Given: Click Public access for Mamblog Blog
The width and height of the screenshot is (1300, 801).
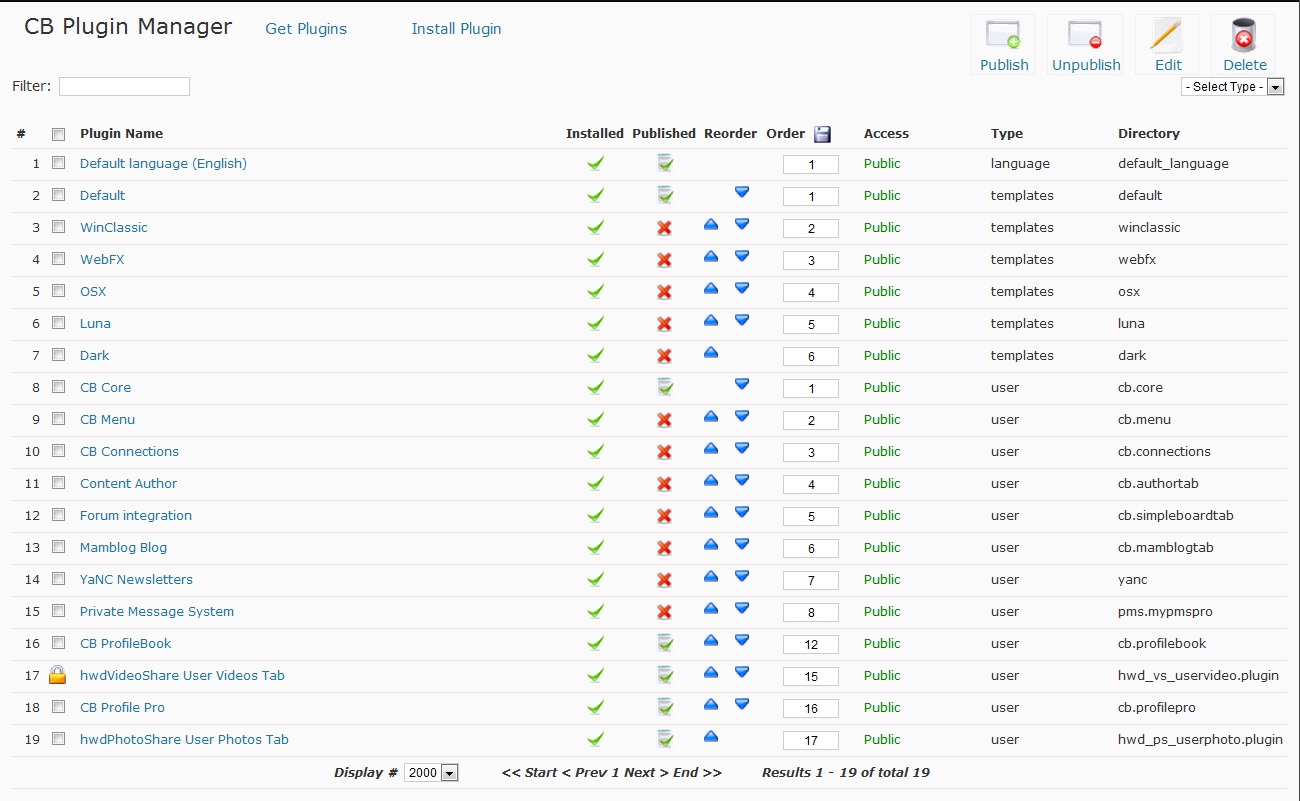Looking at the screenshot, I should tap(882, 547).
